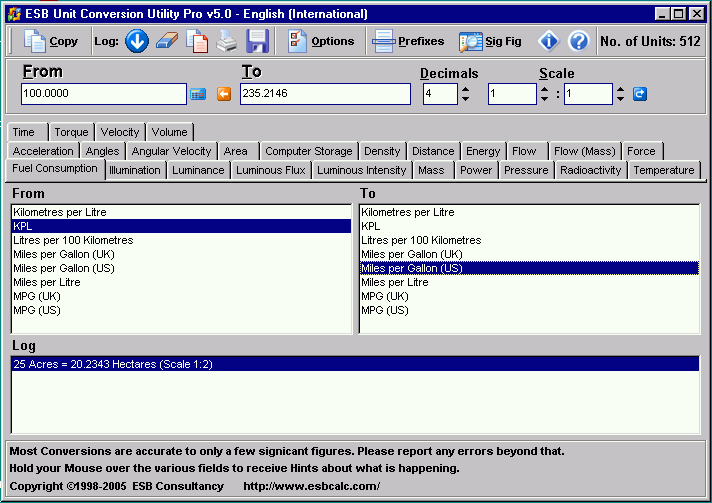
Task: Choose Kilometres per Litre in the From list
Action: click(x=181, y=212)
